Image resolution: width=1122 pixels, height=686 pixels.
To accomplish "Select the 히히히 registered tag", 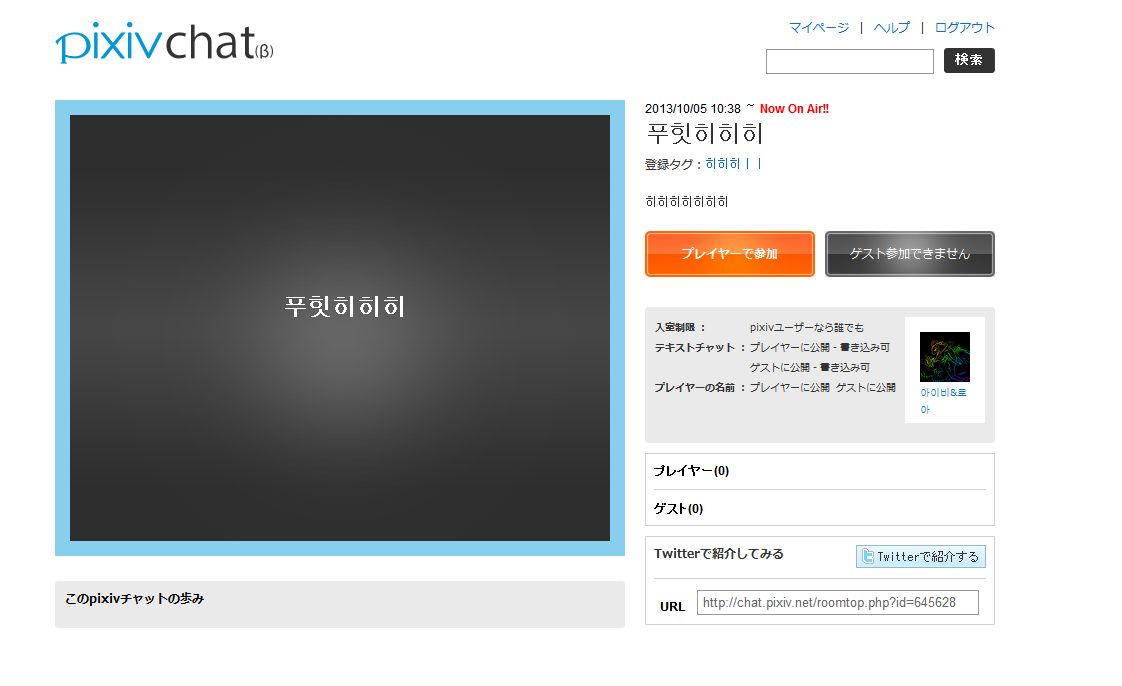I will point(722,164).
